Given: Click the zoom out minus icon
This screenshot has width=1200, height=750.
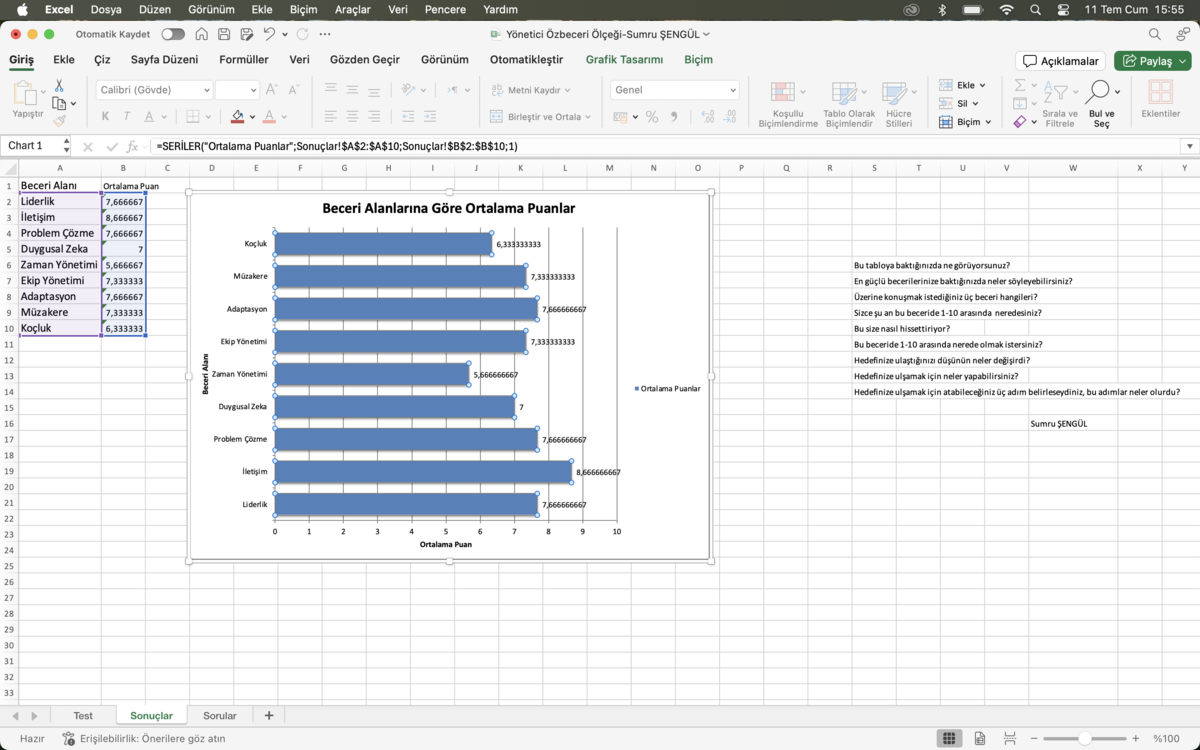Looking at the screenshot, I should click(x=1034, y=738).
